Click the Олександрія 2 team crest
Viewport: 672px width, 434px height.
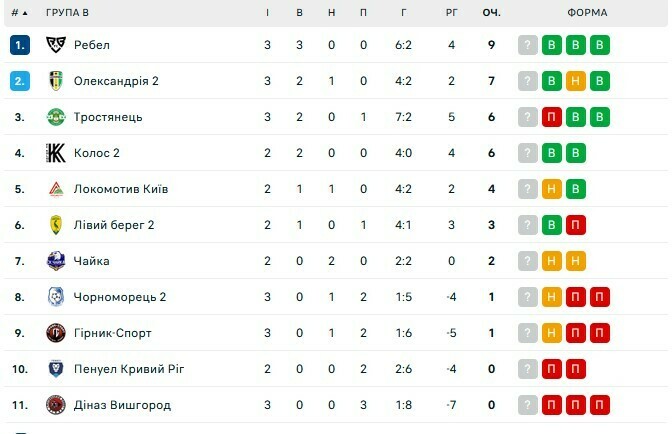[x=55, y=81]
